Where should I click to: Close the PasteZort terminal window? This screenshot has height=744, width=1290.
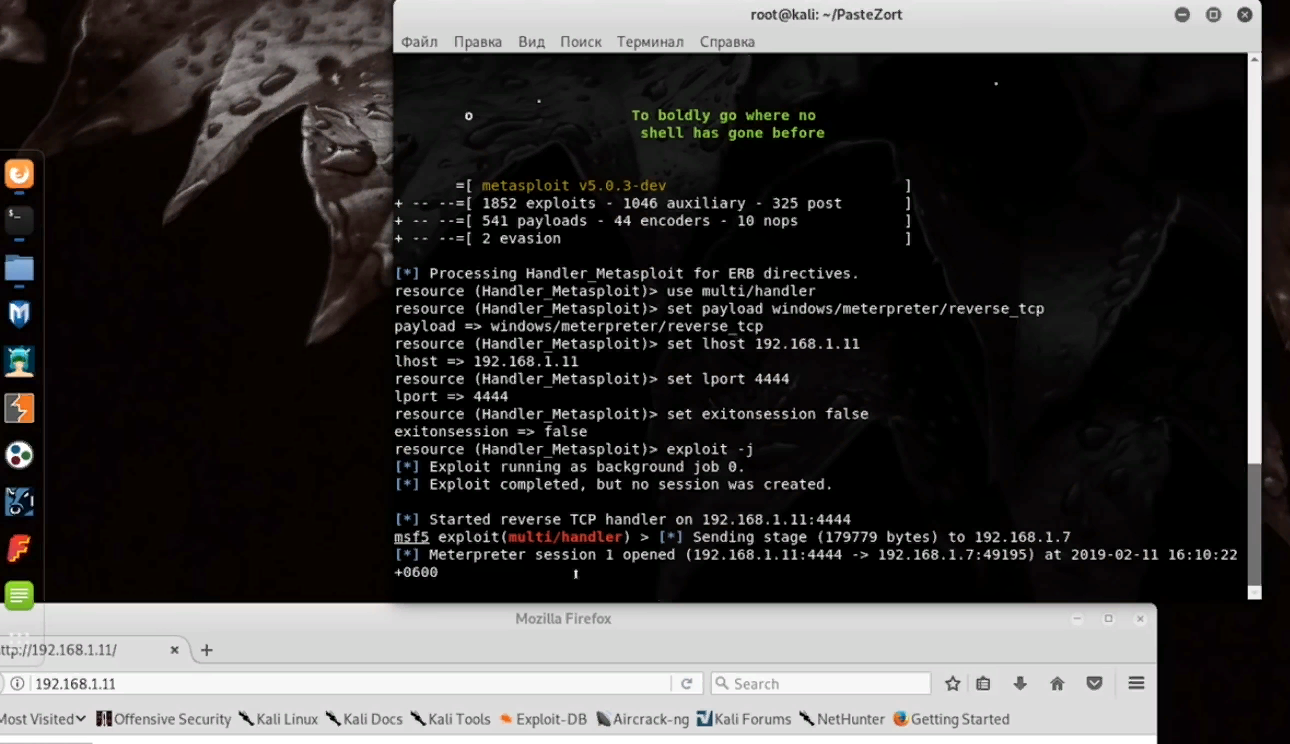(x=1244, y=15)
